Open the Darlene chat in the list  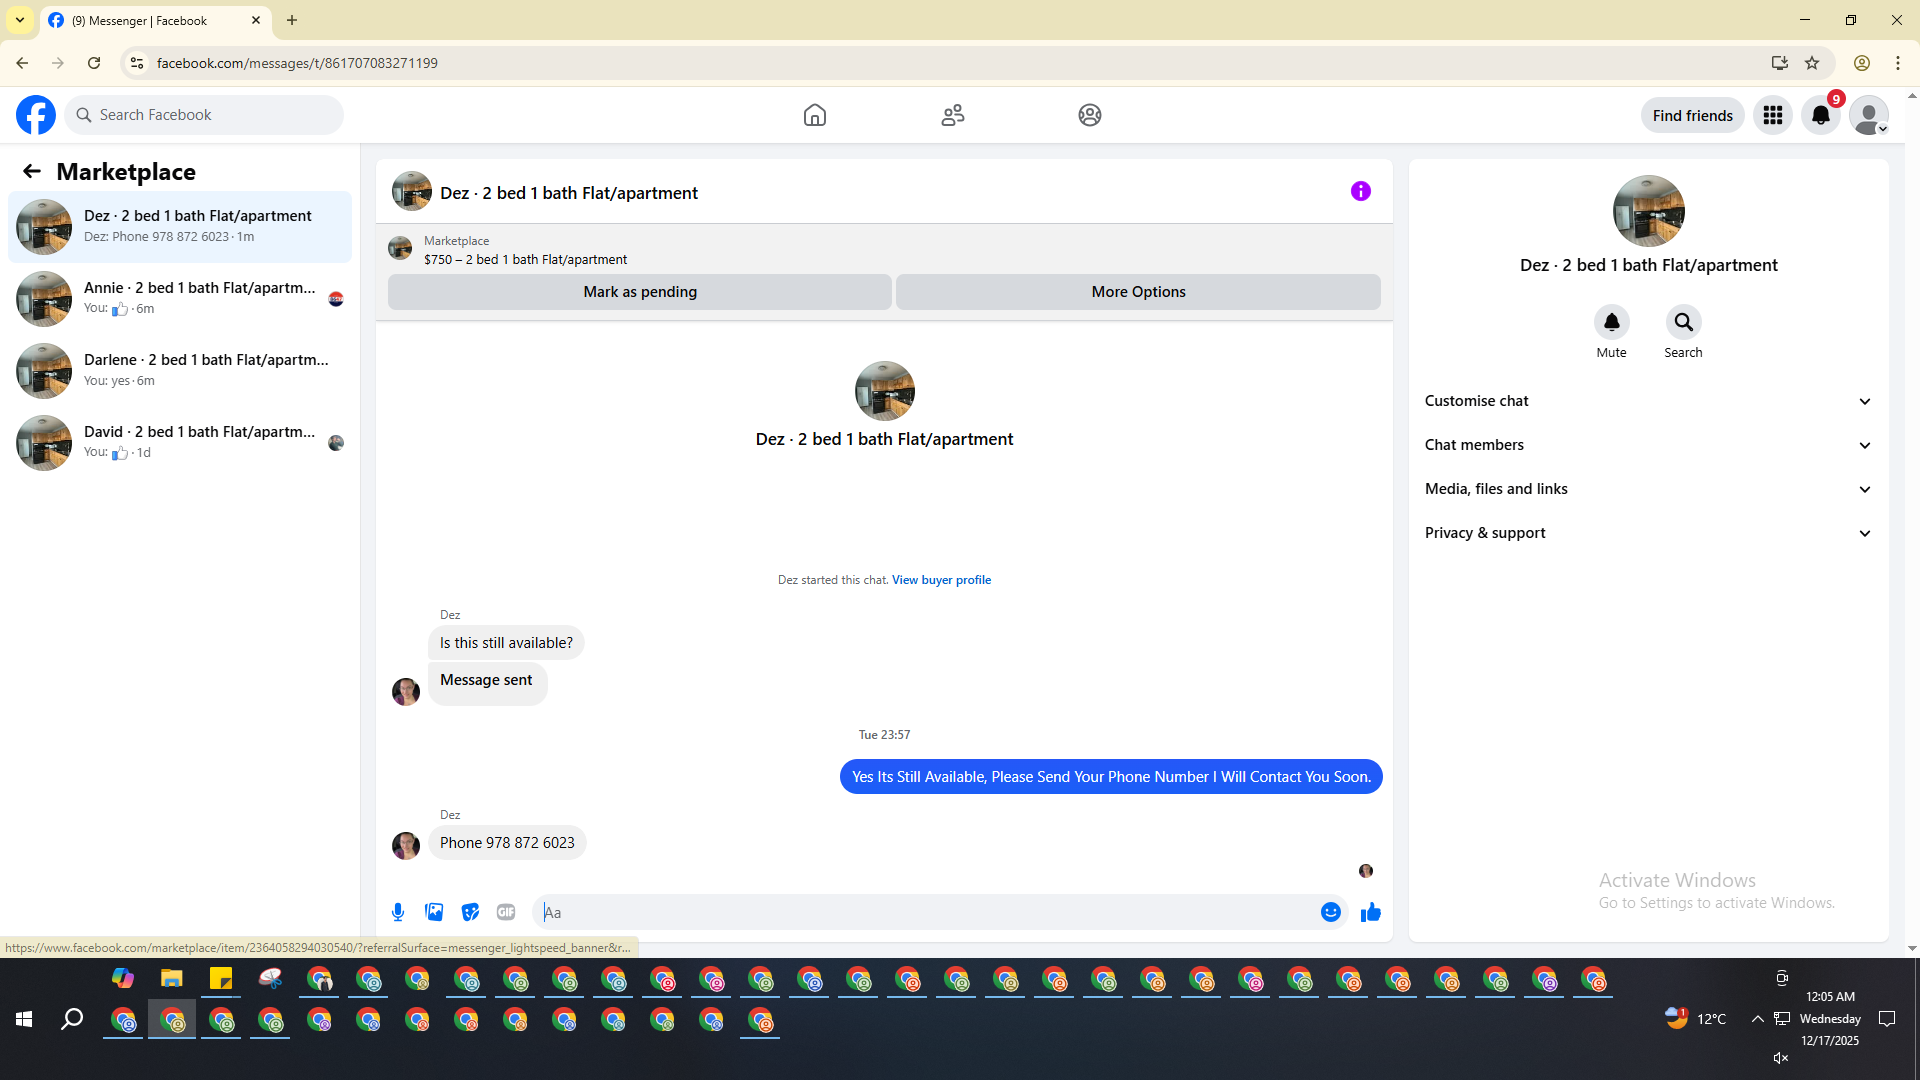pos(180,371)
